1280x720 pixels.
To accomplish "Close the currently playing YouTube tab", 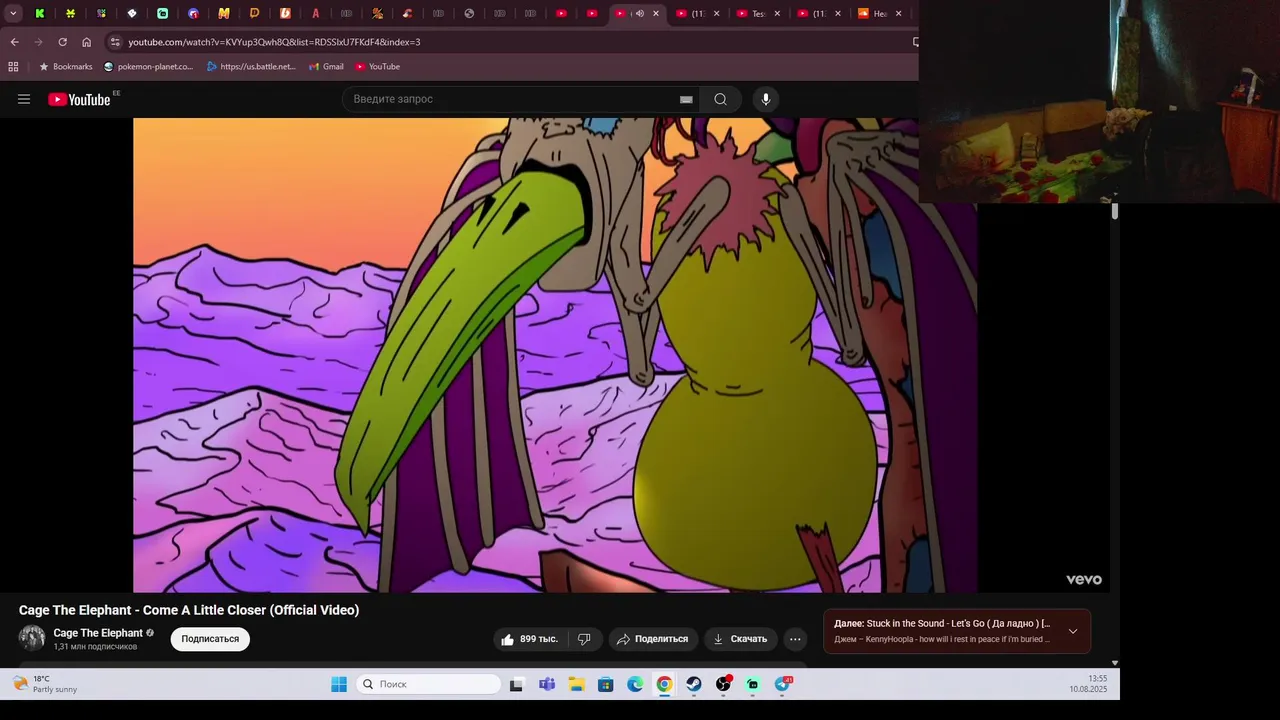I will [x=656, y=14].
